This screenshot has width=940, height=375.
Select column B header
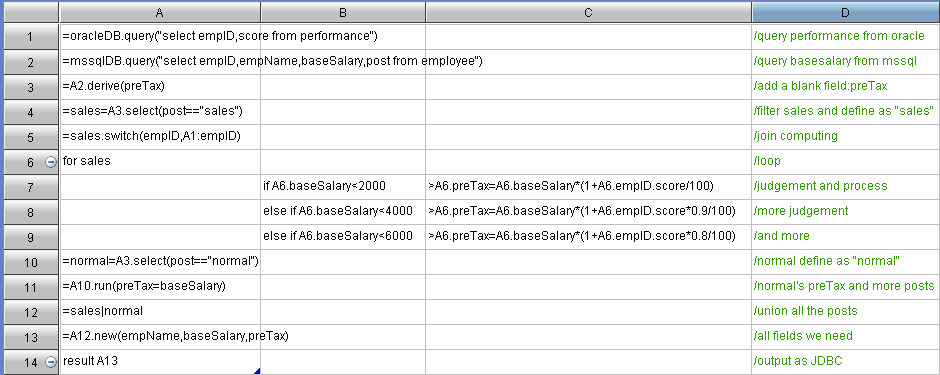[x=343, y=12]
